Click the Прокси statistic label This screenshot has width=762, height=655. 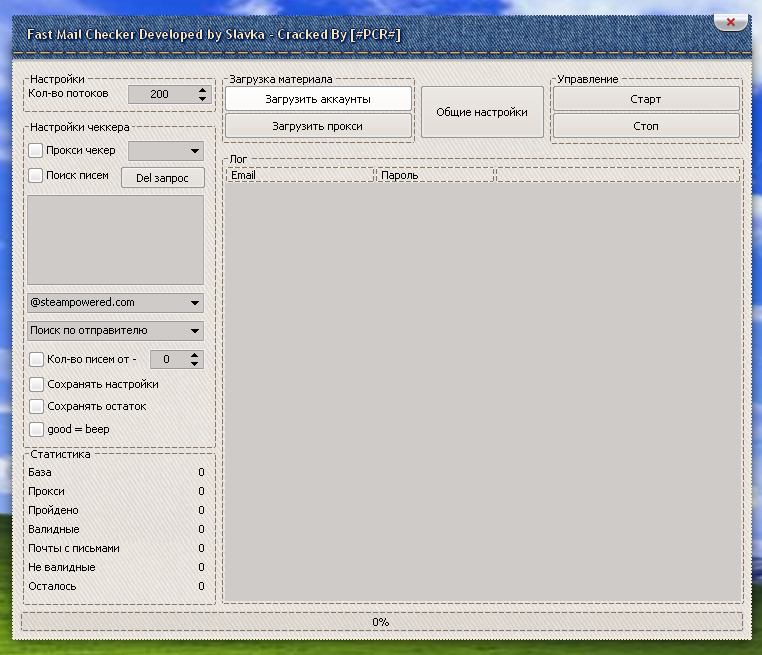[46, 491]
